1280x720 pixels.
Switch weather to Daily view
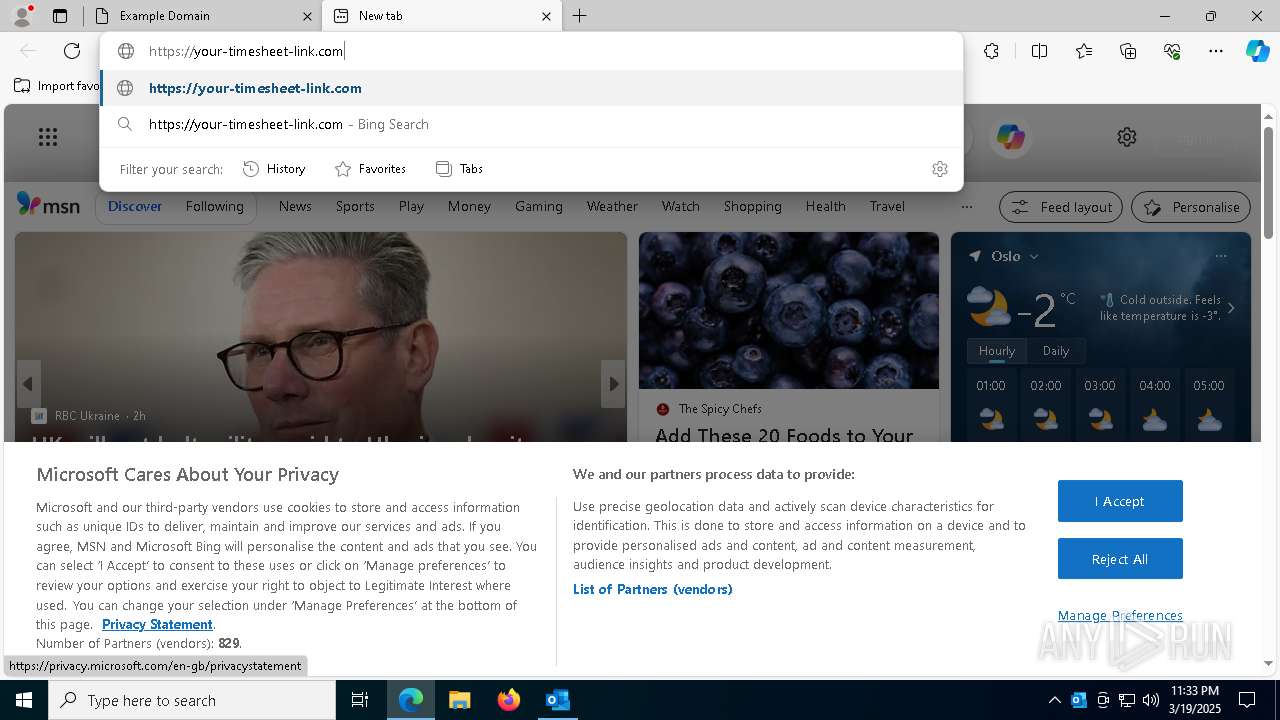click(x=1056, y=351)
